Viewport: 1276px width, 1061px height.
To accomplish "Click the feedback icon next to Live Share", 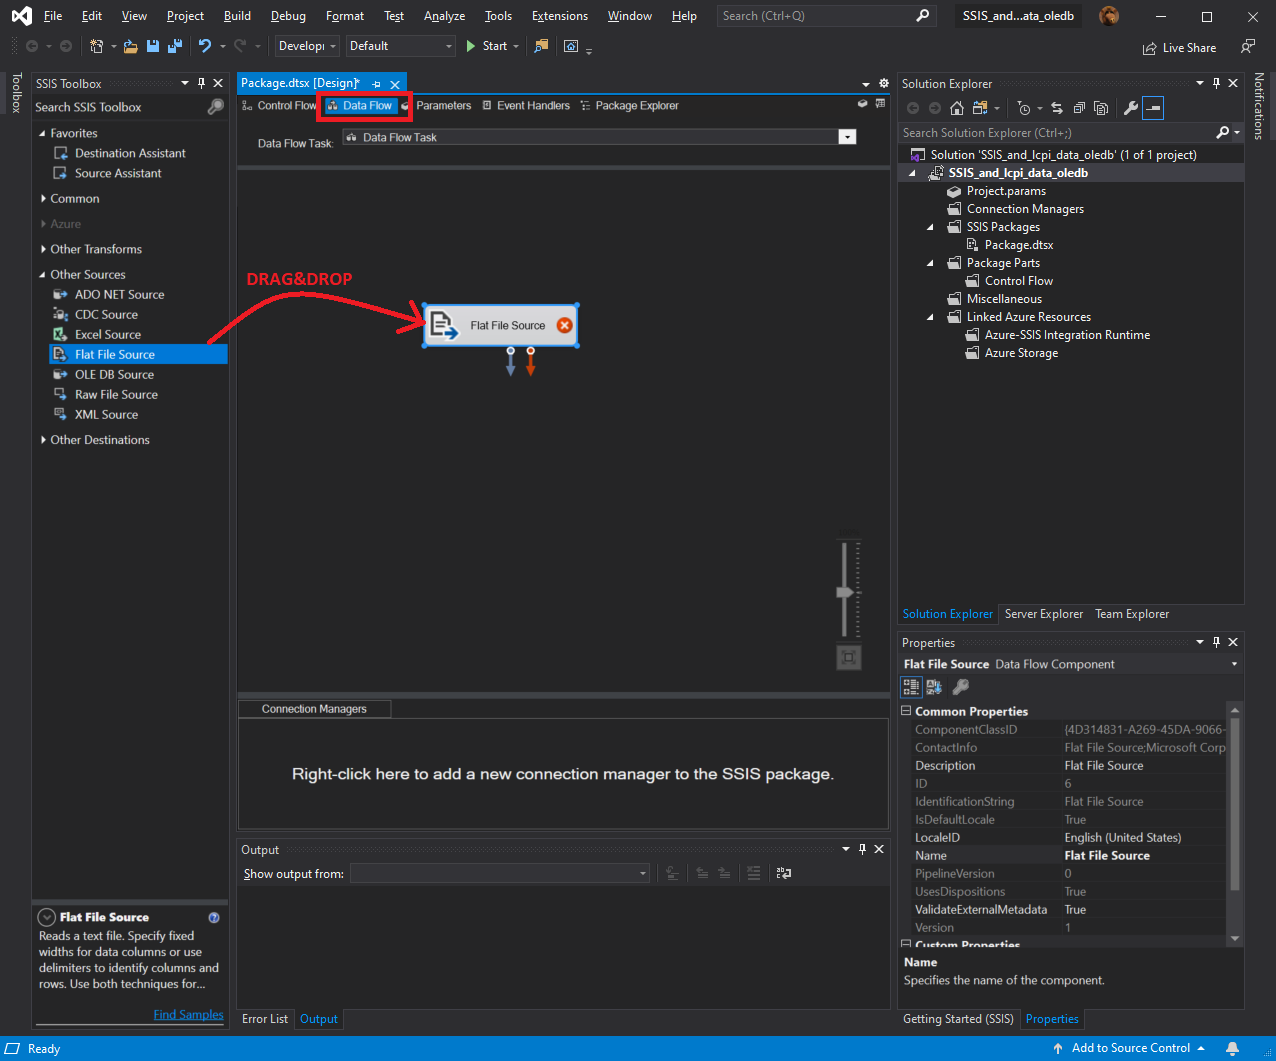I will 1247,46.
